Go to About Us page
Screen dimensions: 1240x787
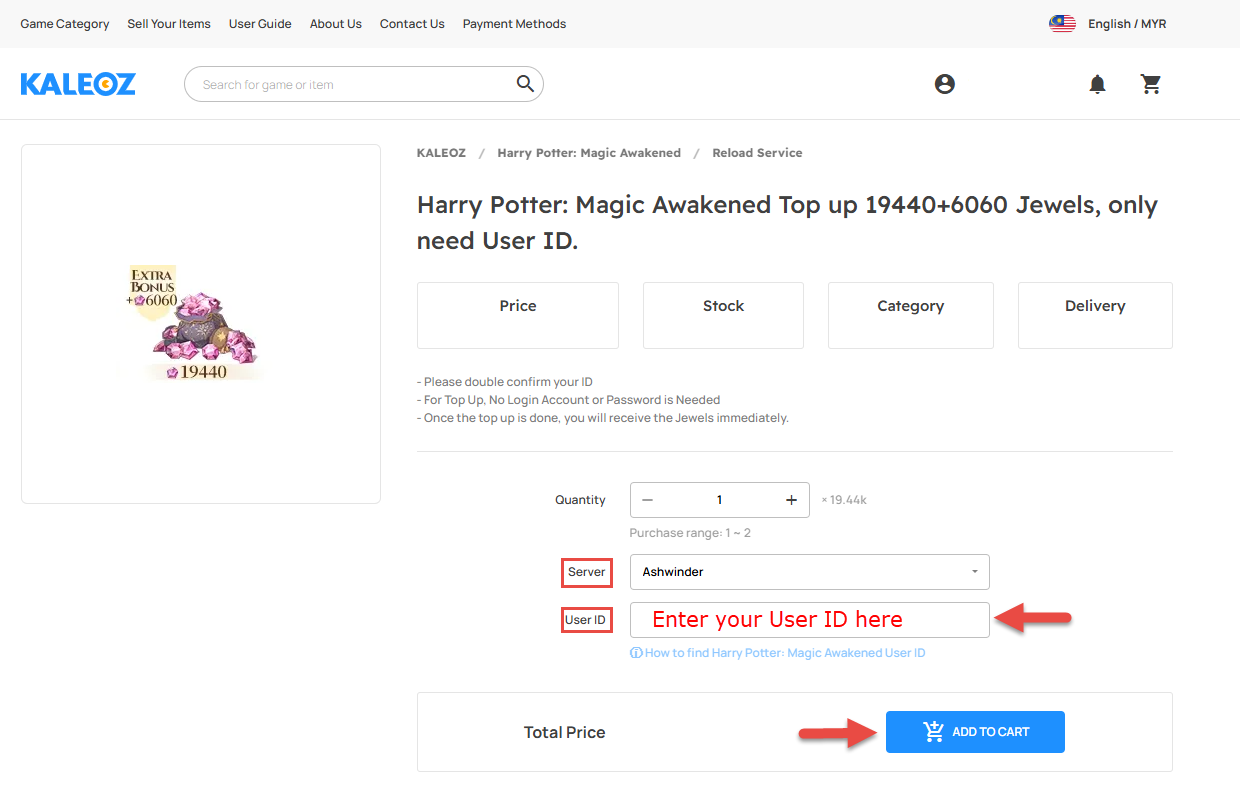[x=336, y=24]
